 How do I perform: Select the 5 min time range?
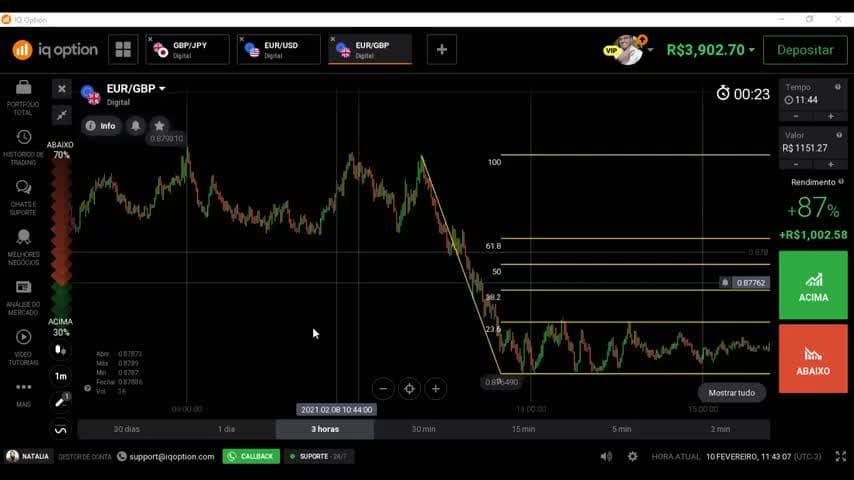point(621,429)
